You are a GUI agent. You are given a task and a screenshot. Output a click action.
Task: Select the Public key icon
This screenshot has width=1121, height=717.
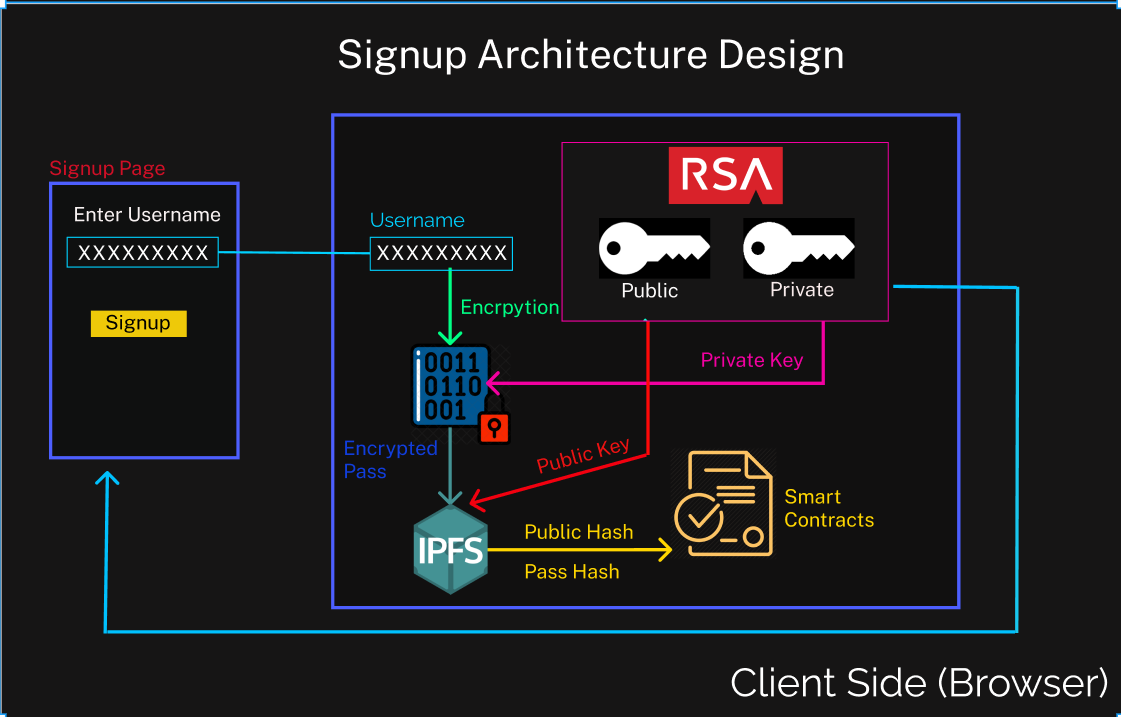pos(654,248)
